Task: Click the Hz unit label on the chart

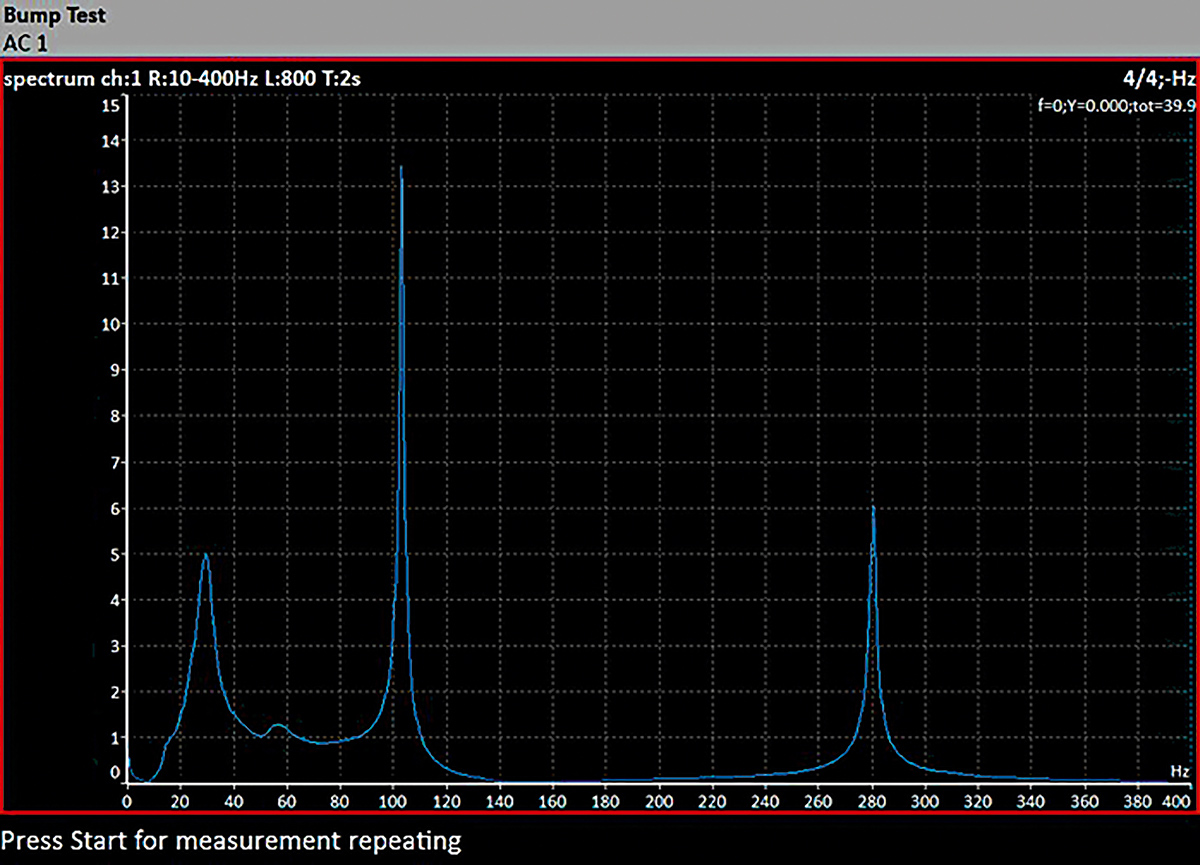Action: tap(1180, 771)
